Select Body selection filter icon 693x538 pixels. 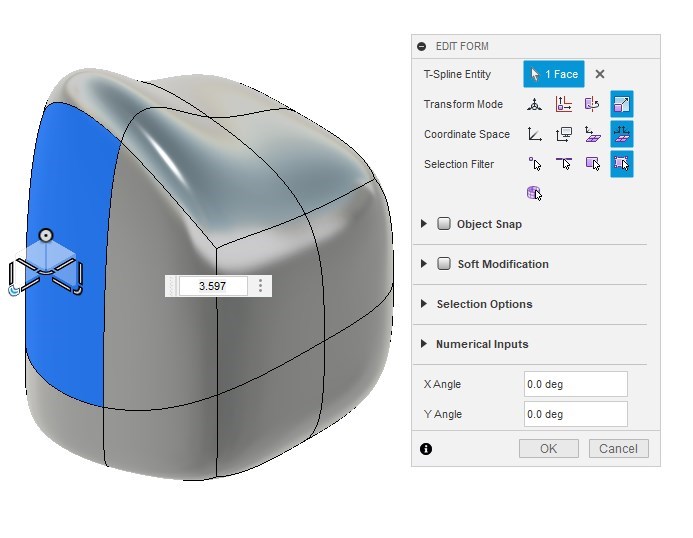pyautogui.click(x=535, y=193)
